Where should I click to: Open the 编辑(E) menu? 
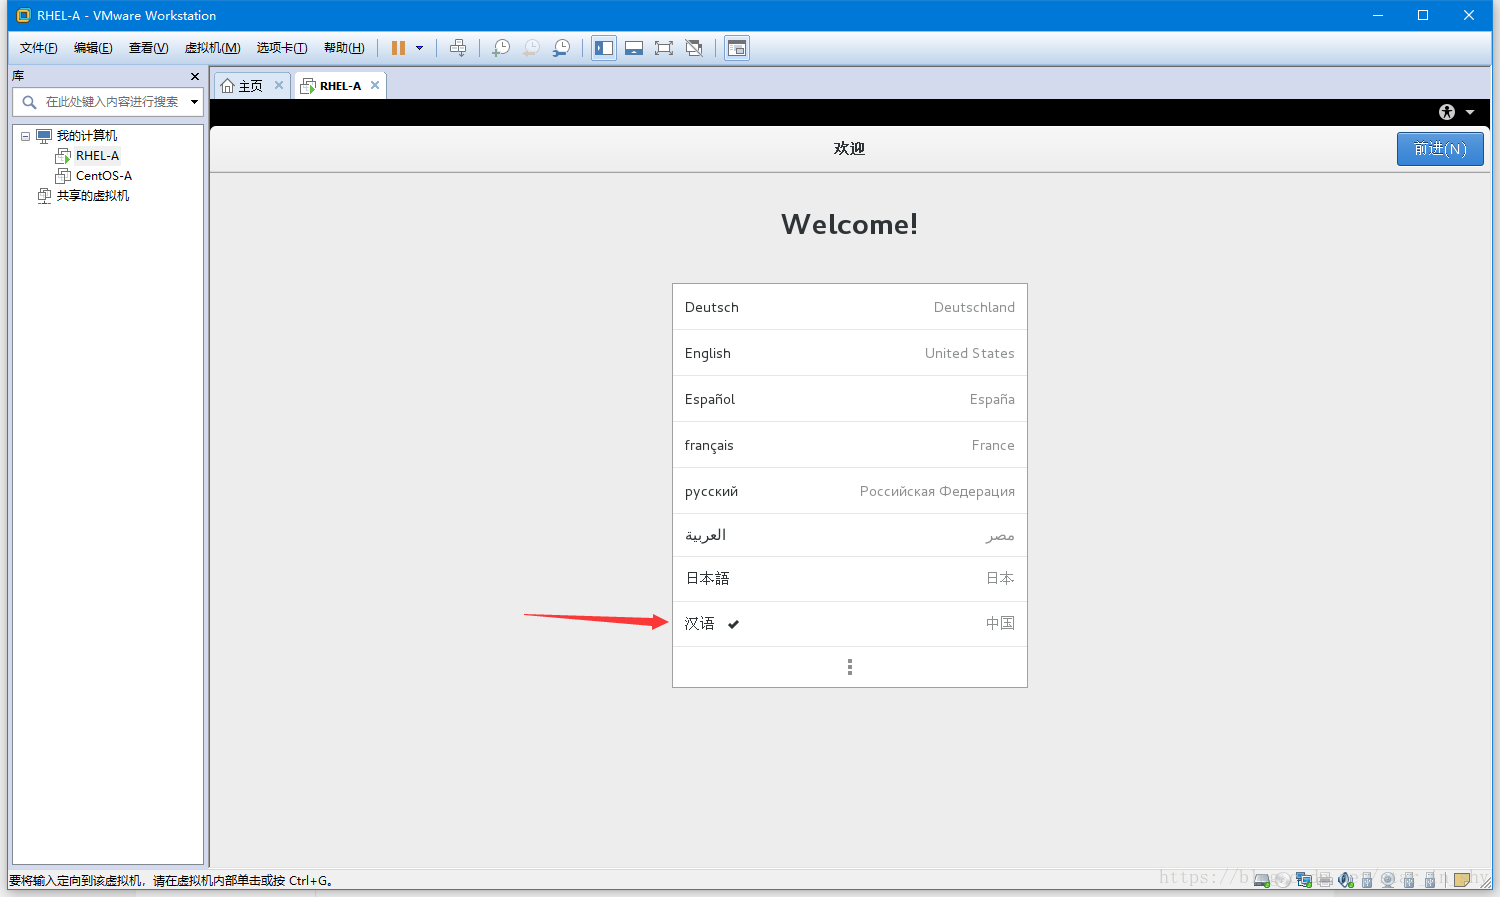click(x=93, y=48)
